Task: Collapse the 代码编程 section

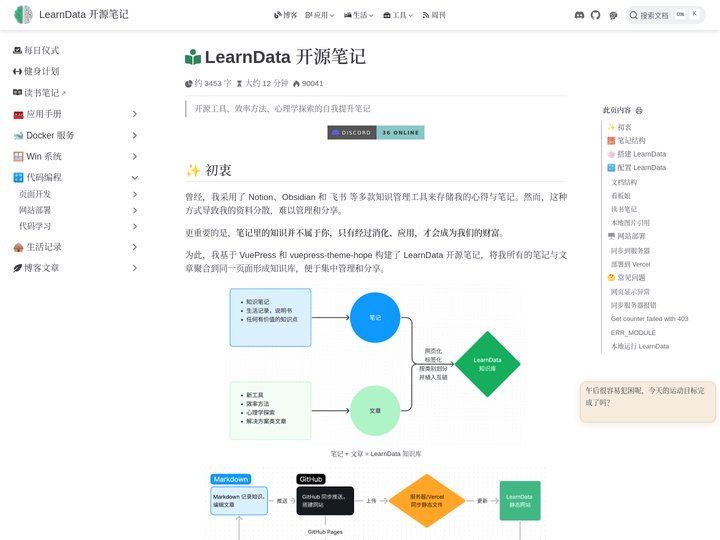Action: click(134, 178)
